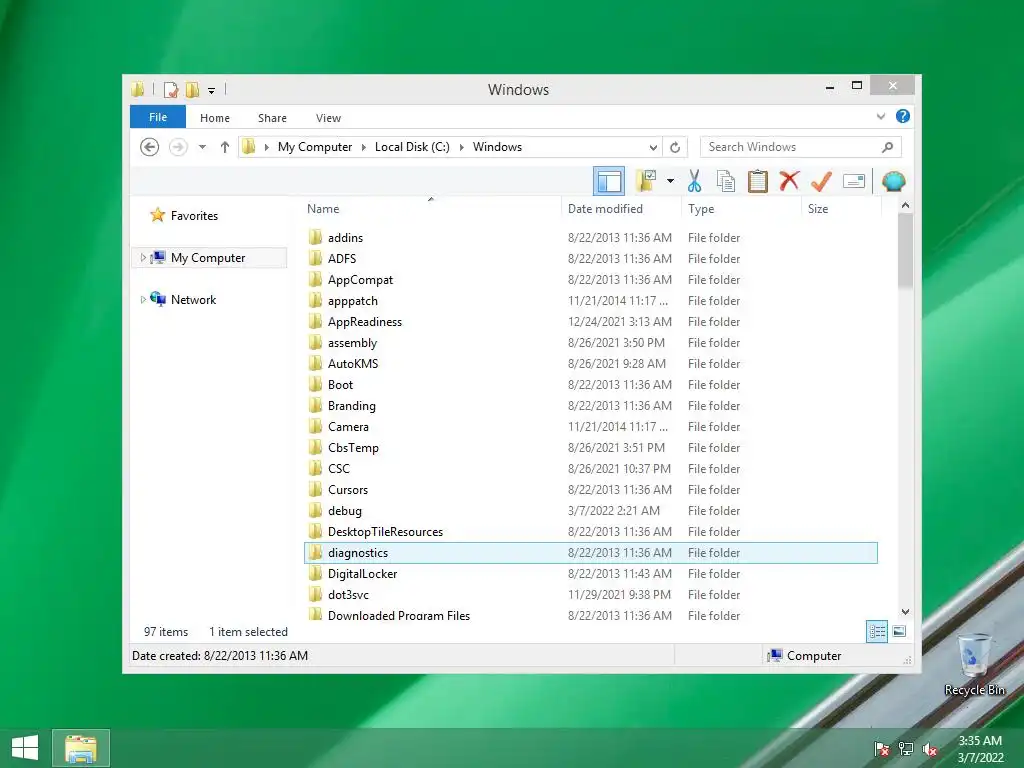Click the vertical scrollbar thumb
The width and height of the screenshot is (1024, 768).
(905, 251)
